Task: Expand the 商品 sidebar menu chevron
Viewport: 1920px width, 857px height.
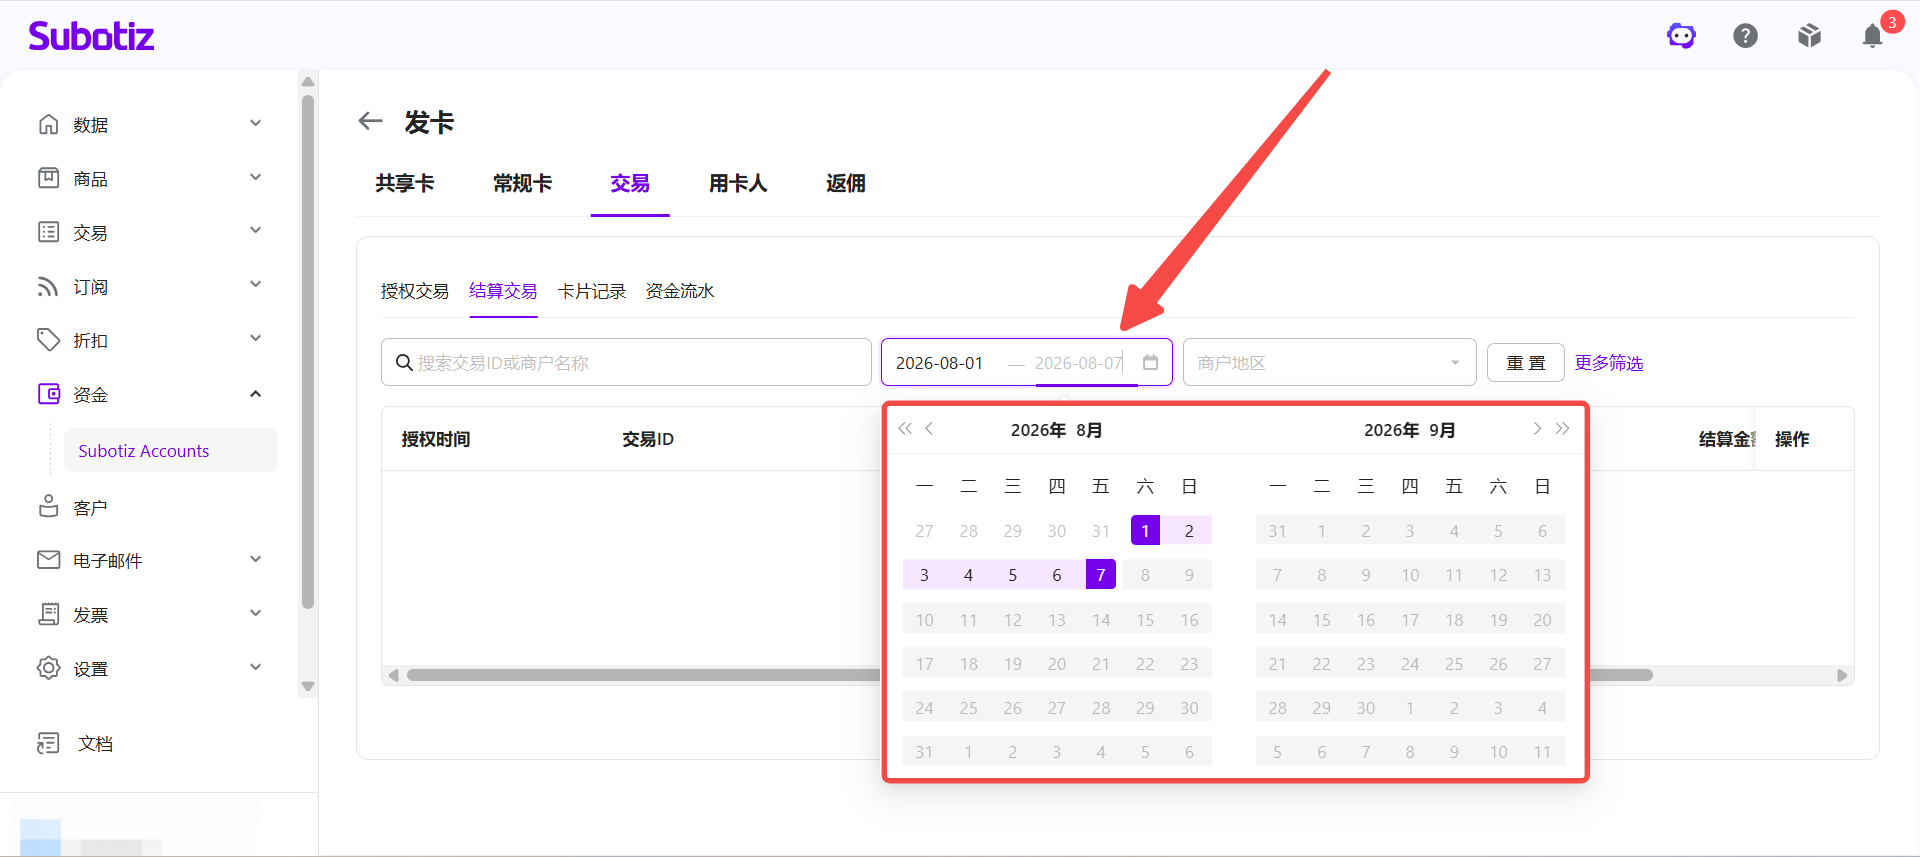Action: [x=255, y=177]
